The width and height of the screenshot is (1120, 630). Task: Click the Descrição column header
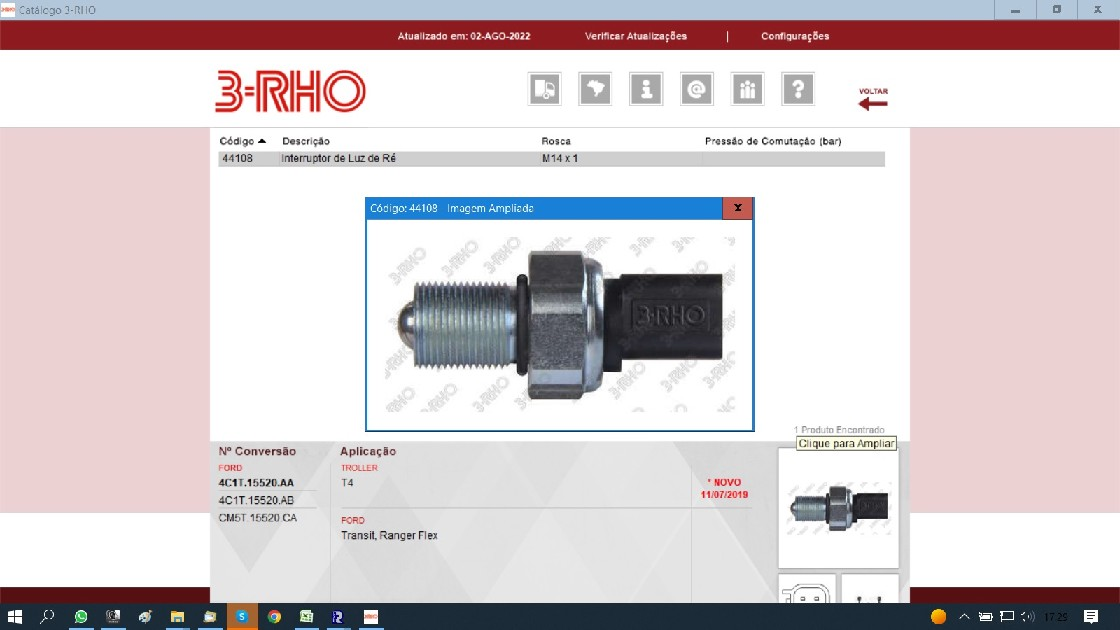(306, 141)
